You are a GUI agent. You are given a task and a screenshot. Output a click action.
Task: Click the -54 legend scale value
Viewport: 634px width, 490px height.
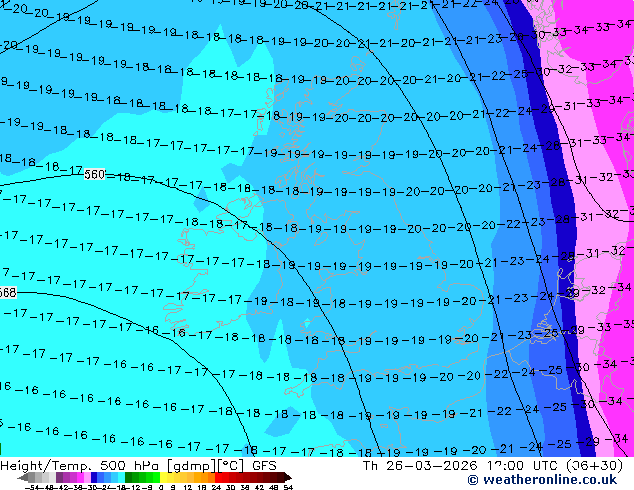point(32,487)
